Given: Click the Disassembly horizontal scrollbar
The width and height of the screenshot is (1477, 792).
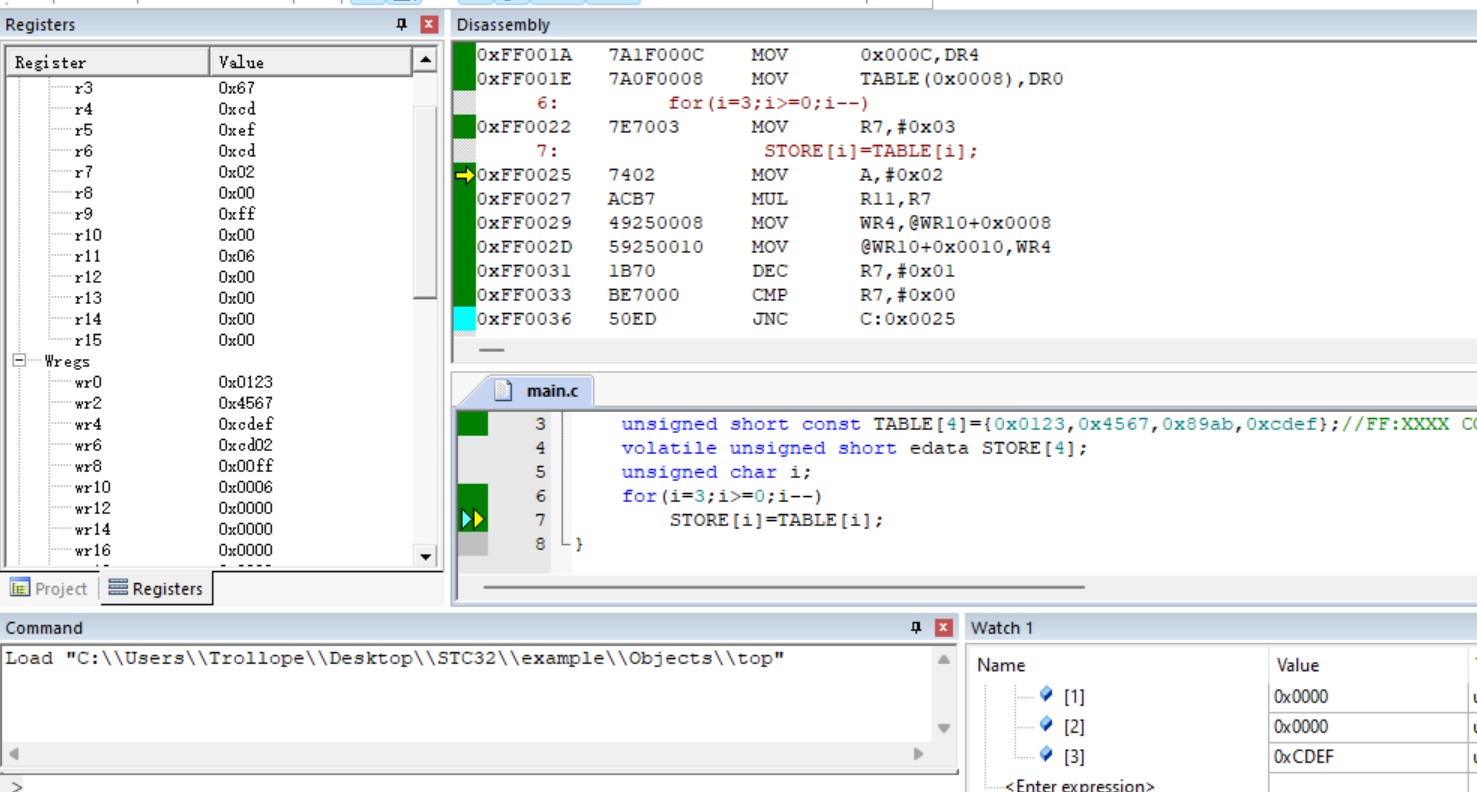Looking at the screenshot, I should point(491,351).
